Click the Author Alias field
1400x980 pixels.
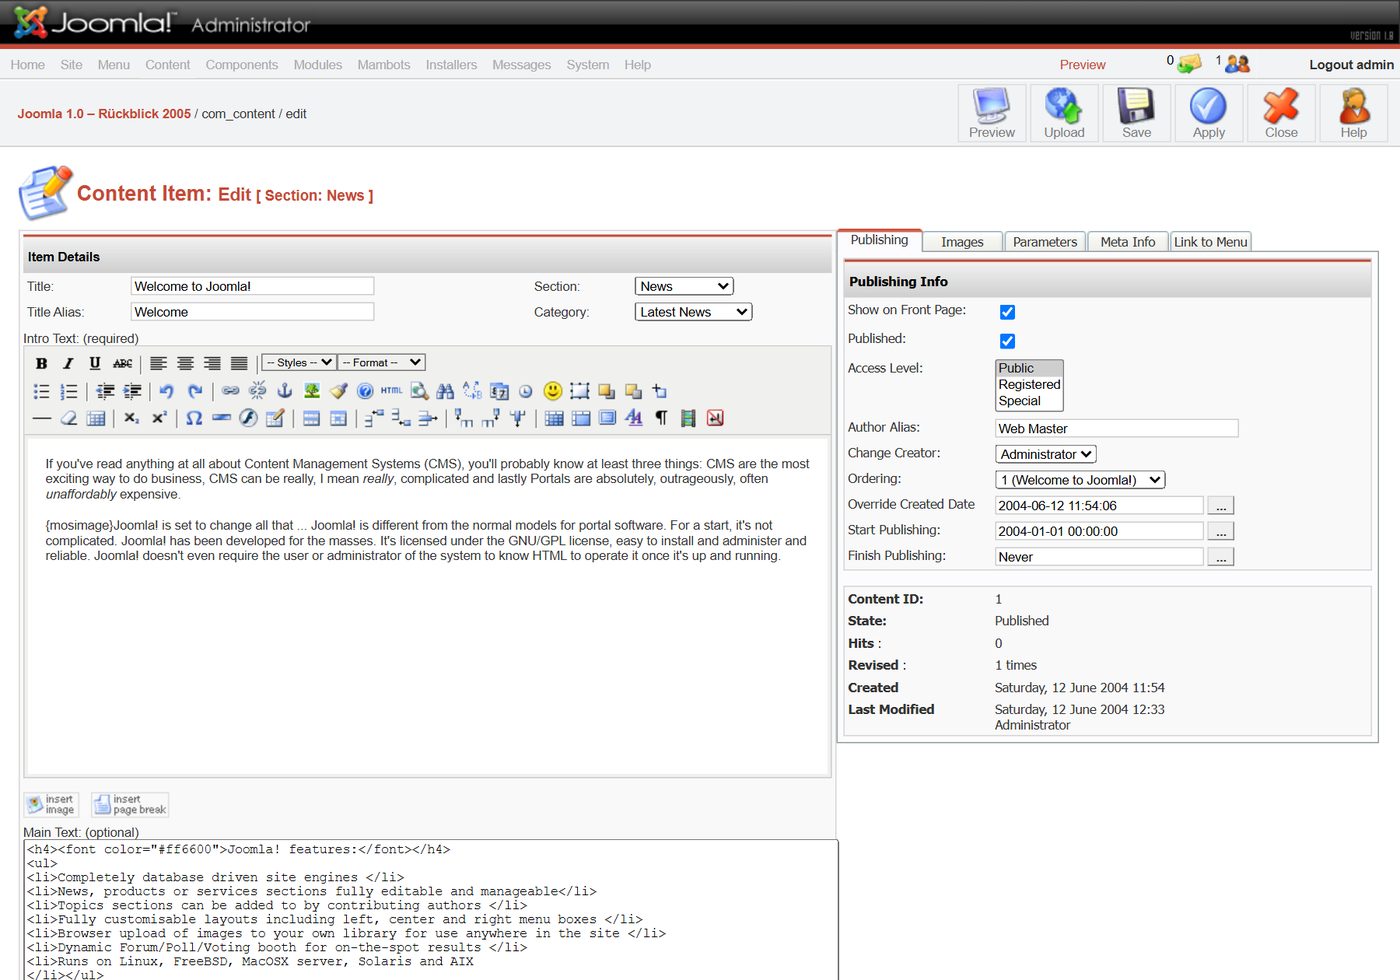click(x=1117, y=428)
